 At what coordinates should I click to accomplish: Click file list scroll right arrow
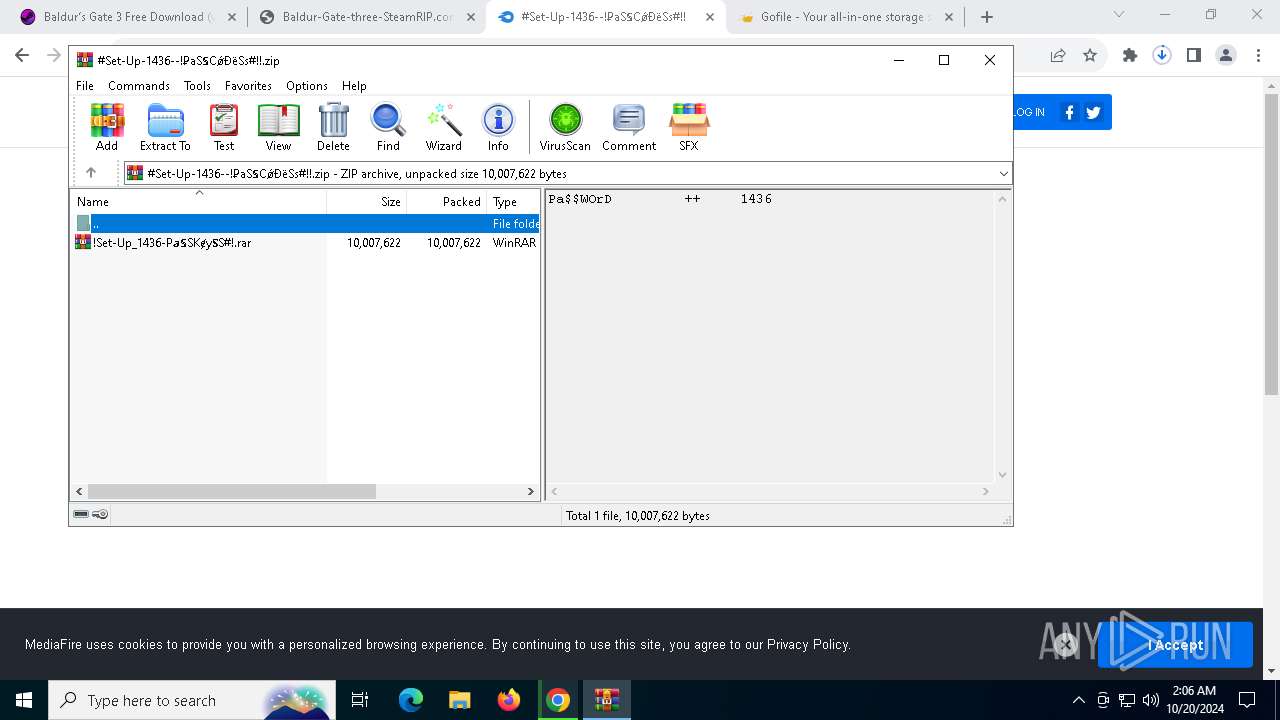pos(531,491)
